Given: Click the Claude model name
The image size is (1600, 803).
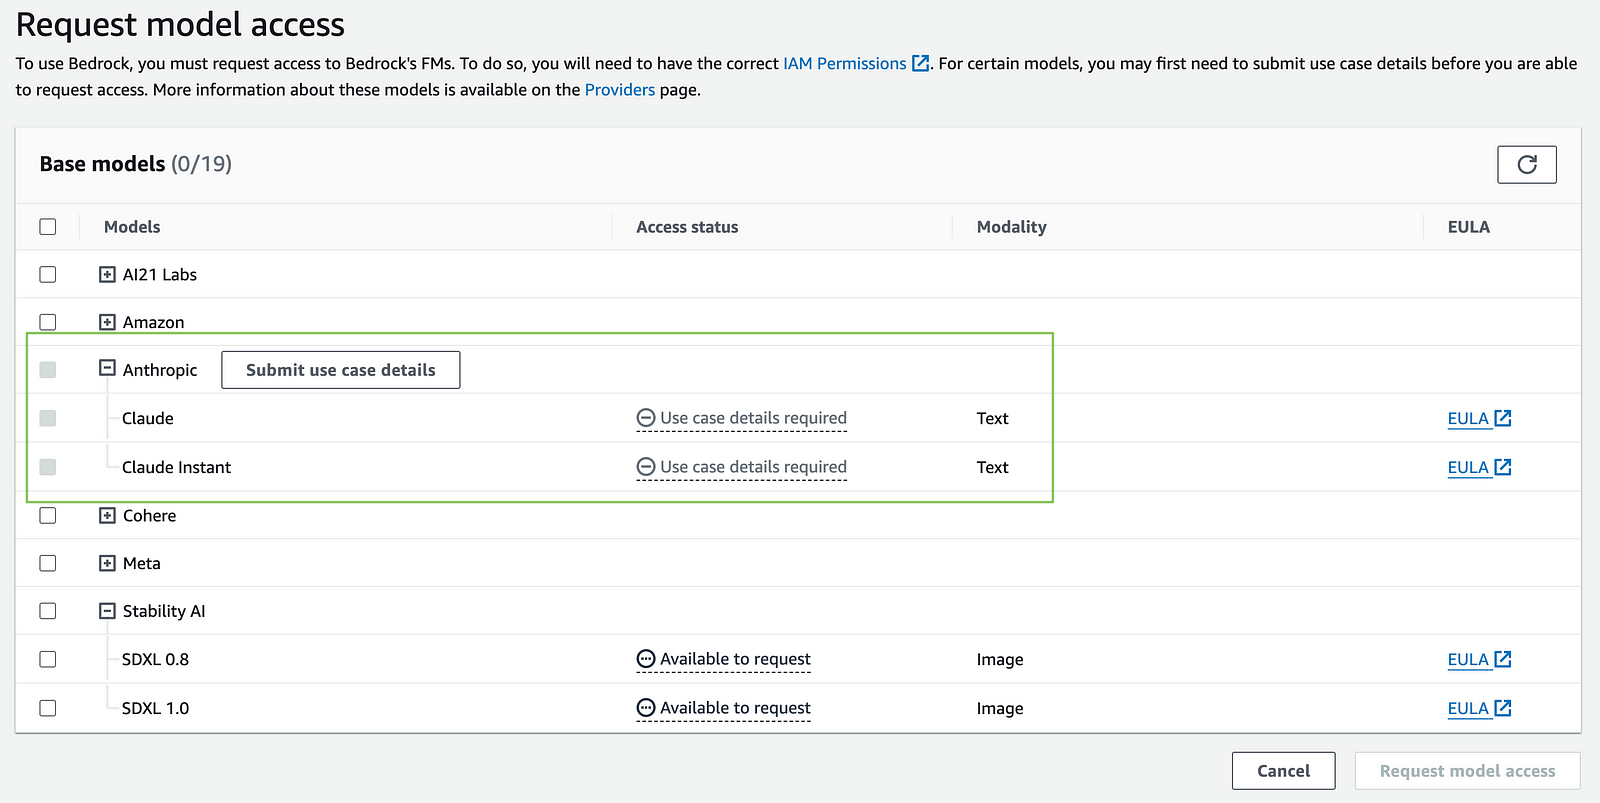Looking at the screenshot, I should coord(148,418).
